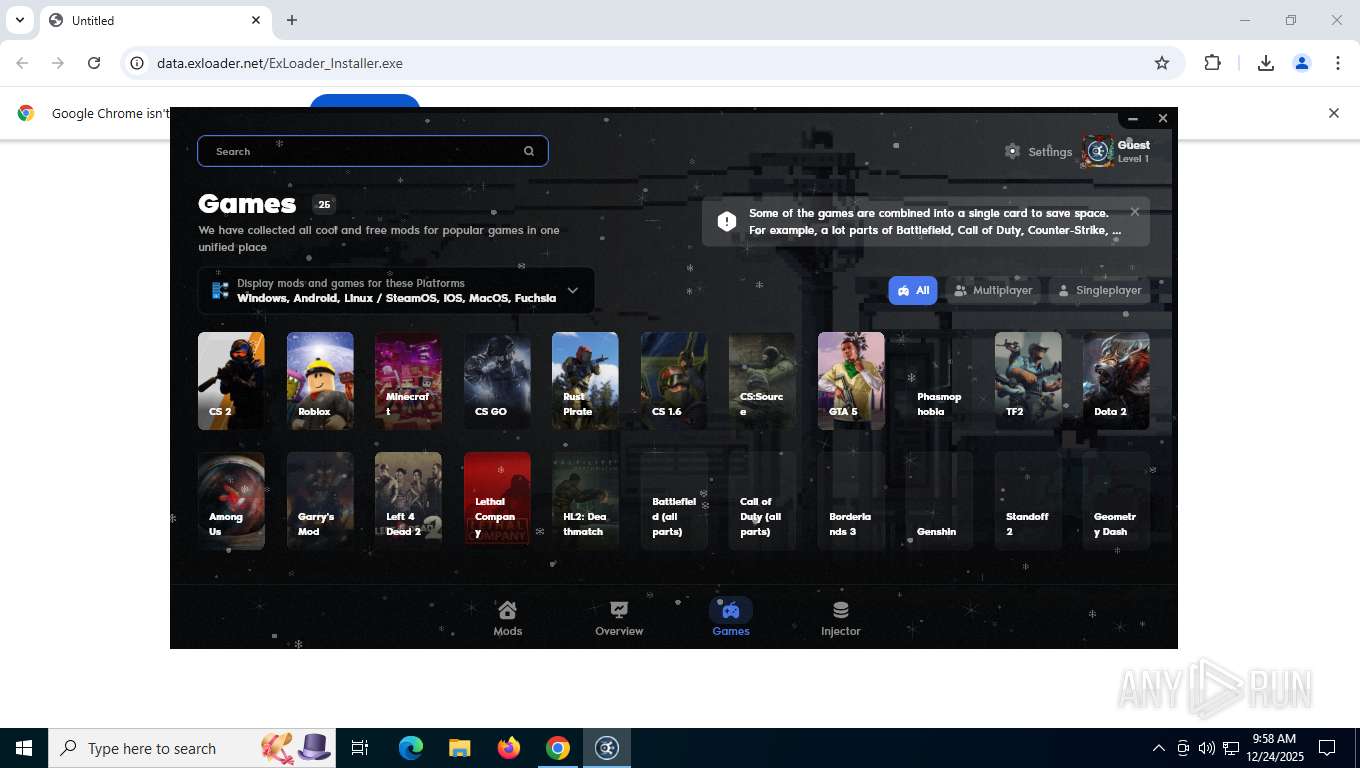Open the Dota 2 game card

[x=1116, y=381]
